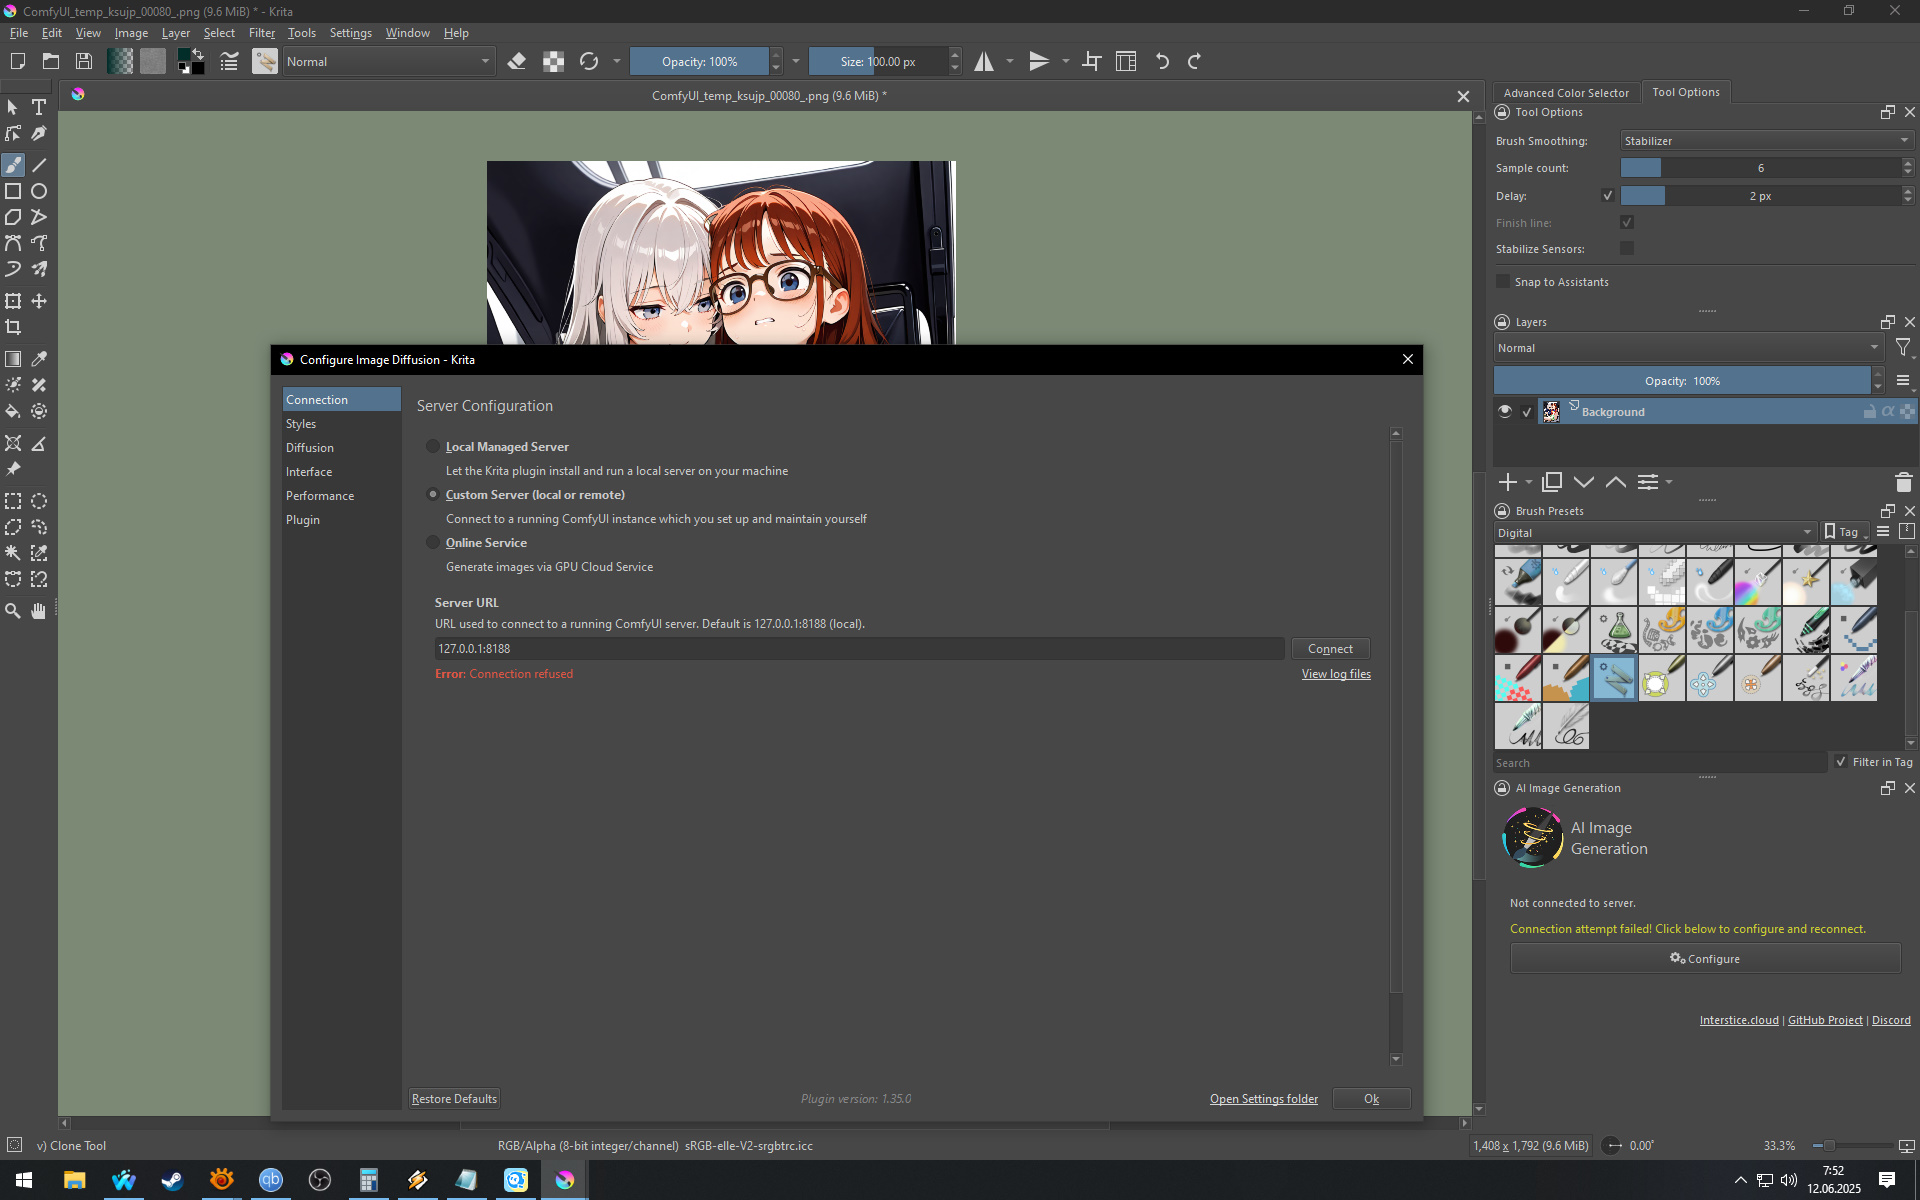
Task: Click the reload brush preset icon
Action: point(589,62)
